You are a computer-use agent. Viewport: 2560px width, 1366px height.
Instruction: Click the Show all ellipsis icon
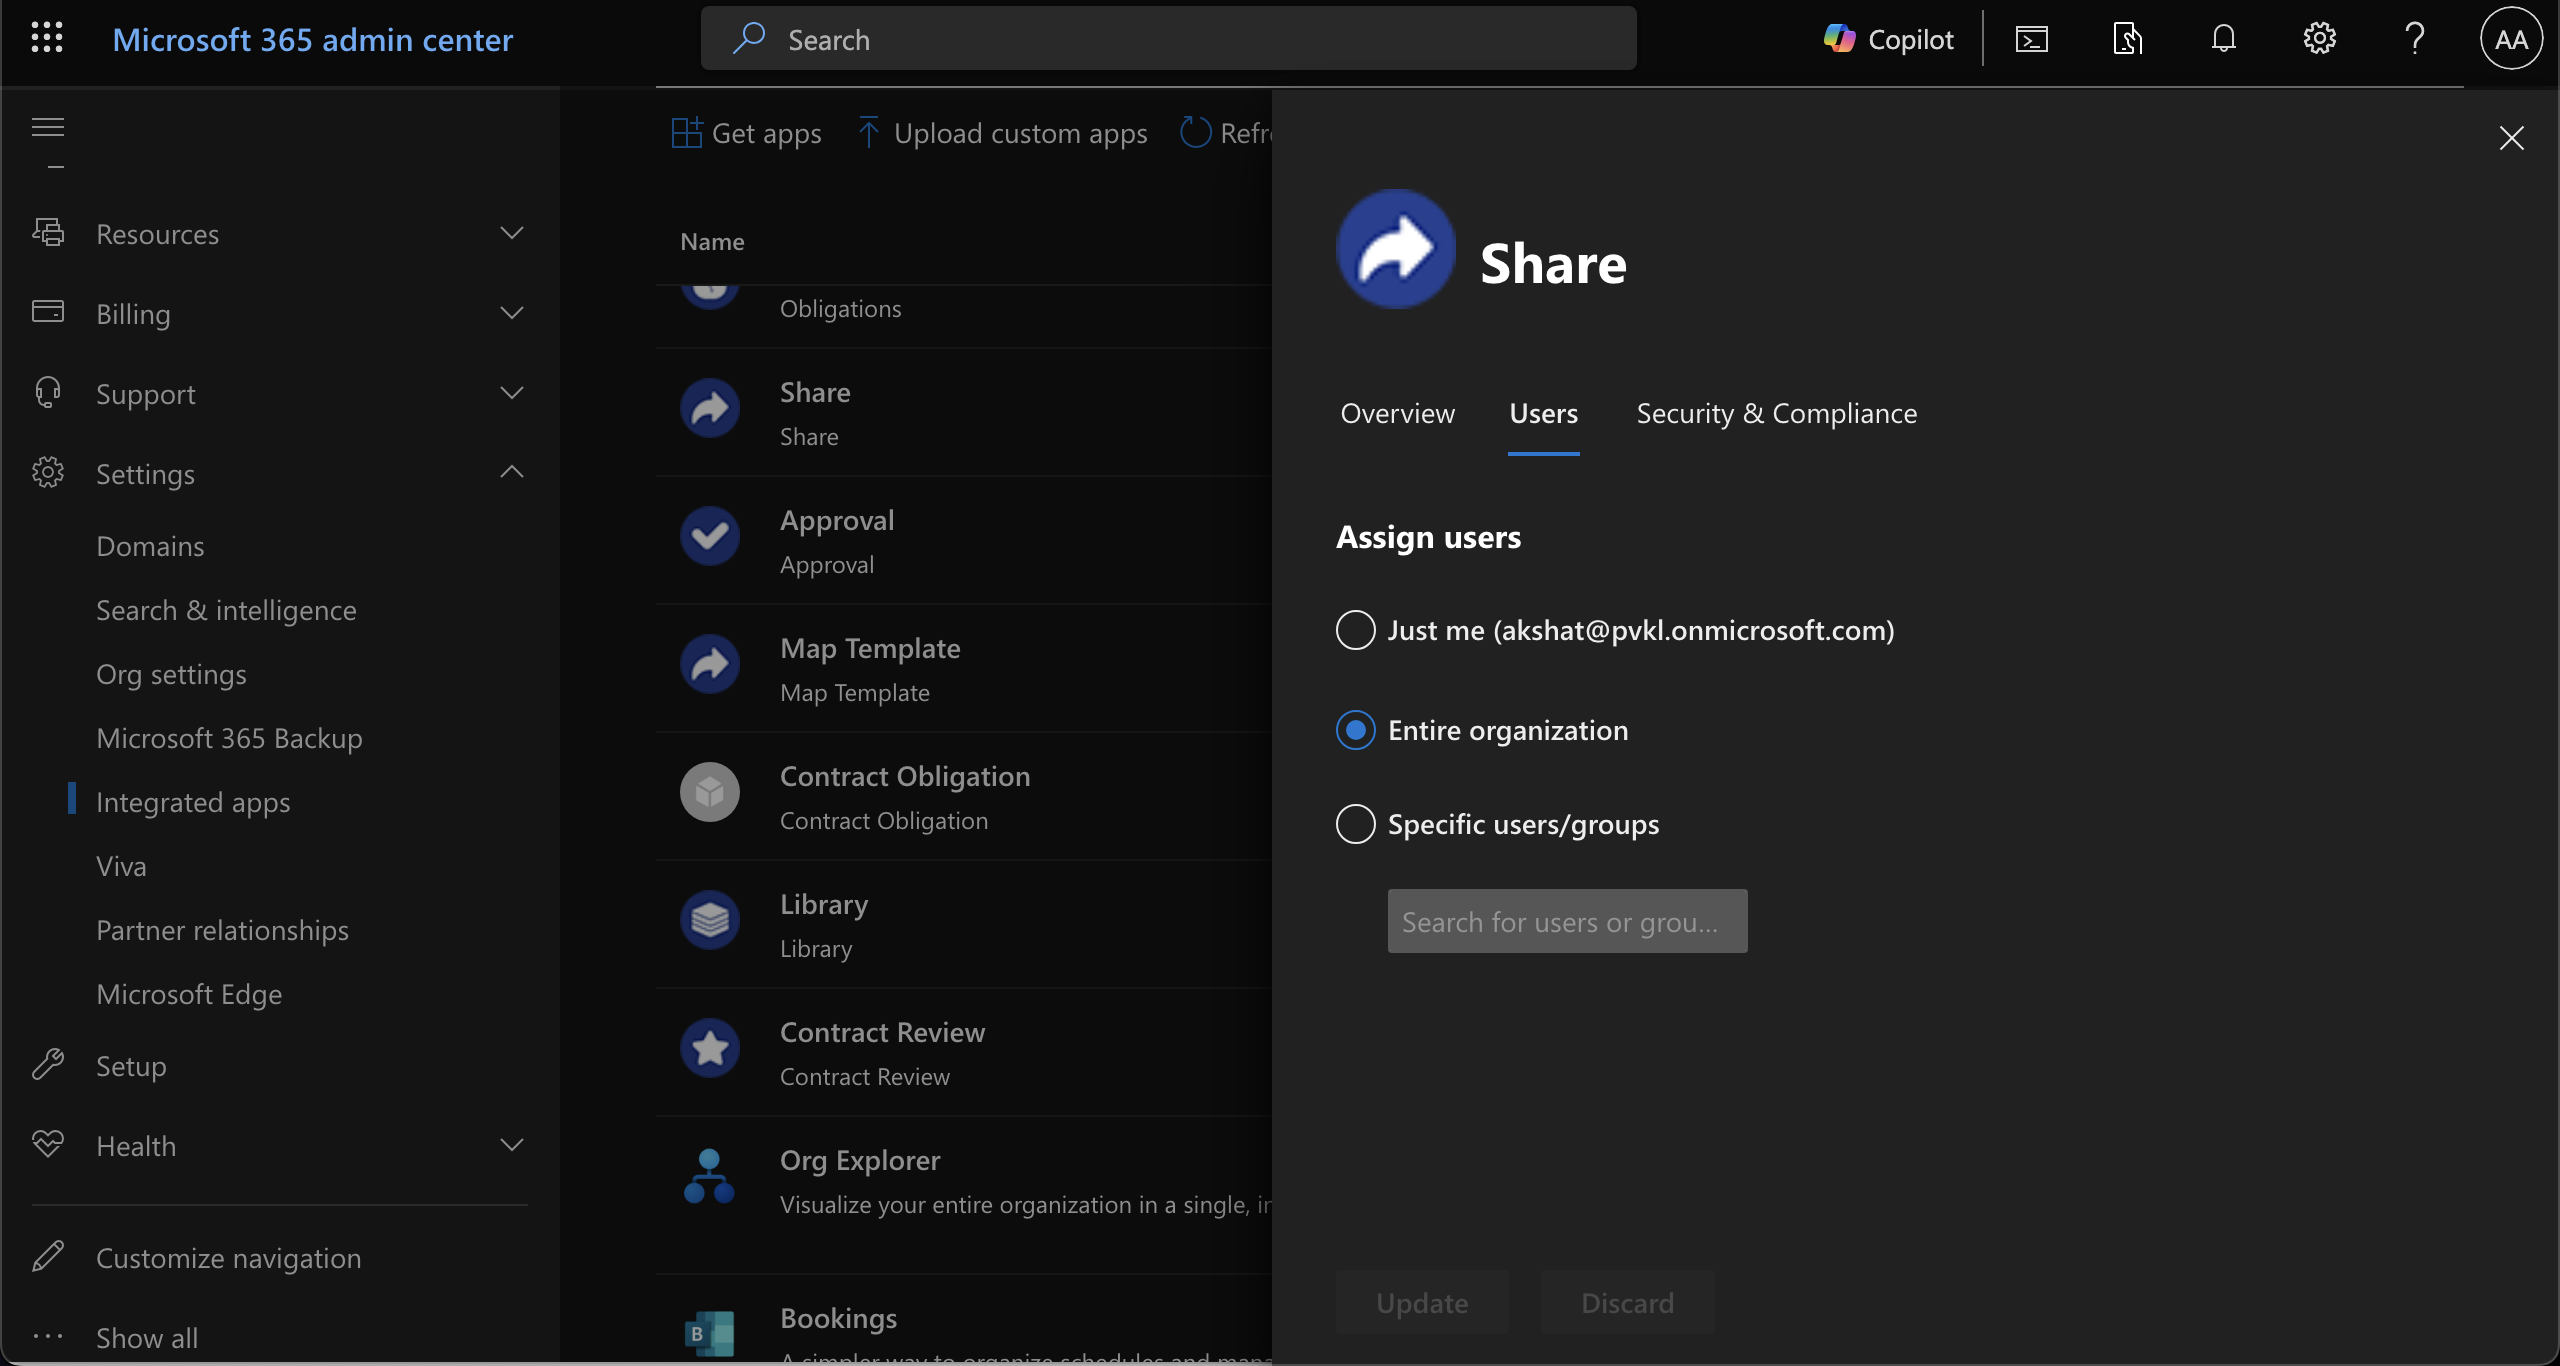click(x=48, y=1336)
